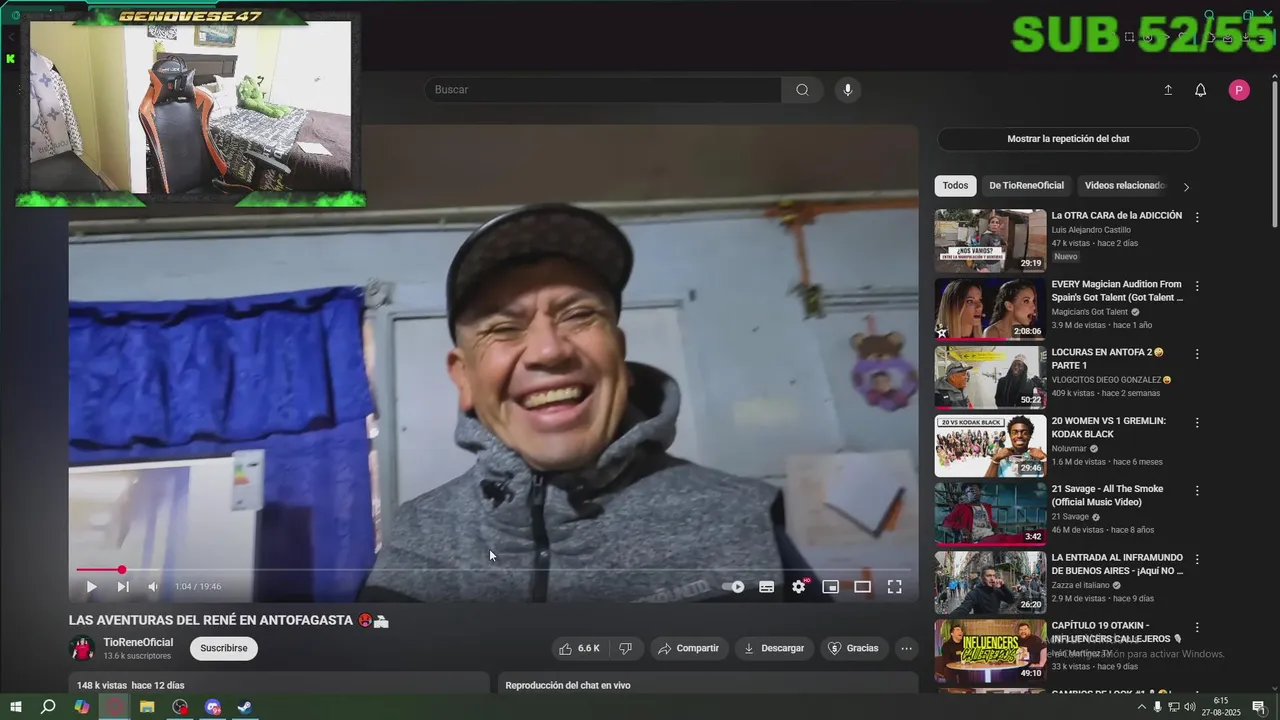
Task: Open File Explorer from the taskbar
Action: [147, 707]
